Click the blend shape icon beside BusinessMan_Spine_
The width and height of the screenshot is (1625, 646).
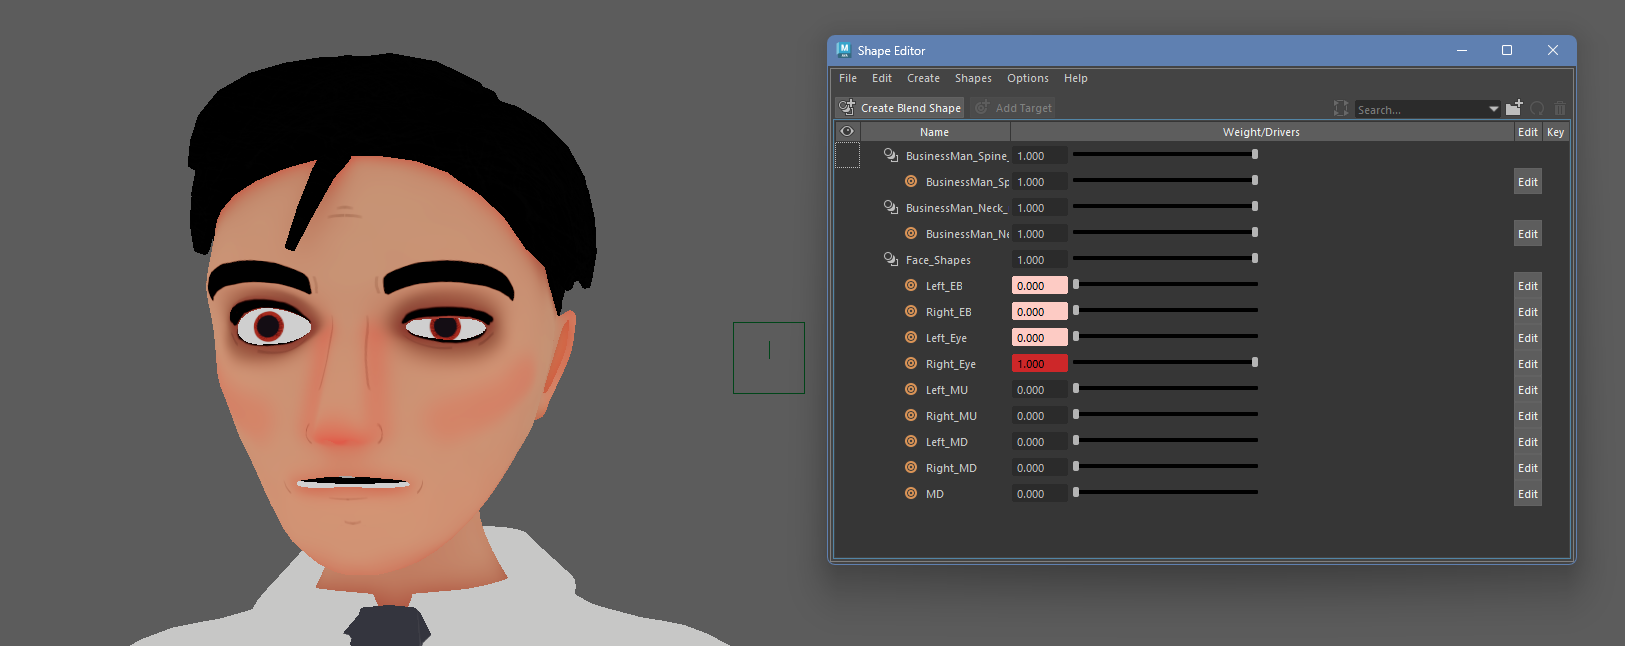pyautogui.click(x=891, y=155)
